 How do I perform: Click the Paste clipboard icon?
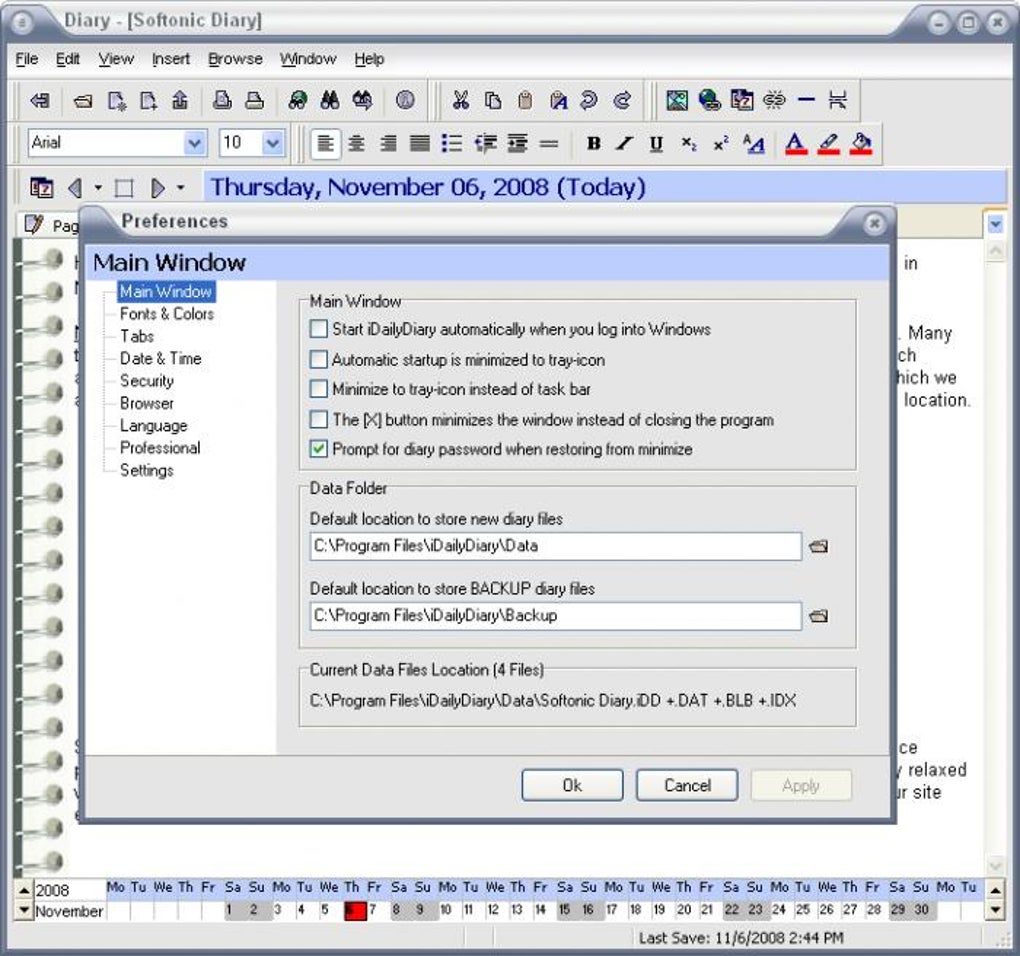point(525,100)
